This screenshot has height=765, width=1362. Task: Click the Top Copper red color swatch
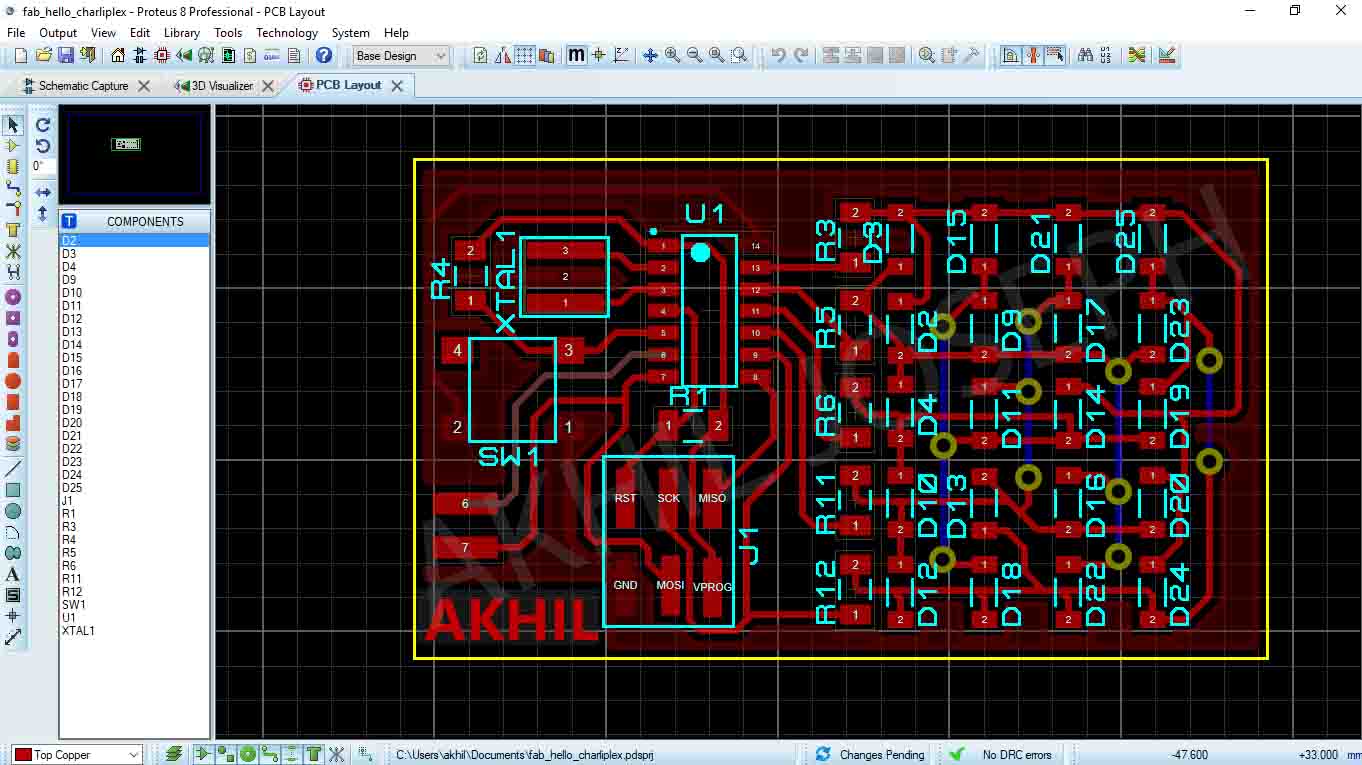(23, 755)
